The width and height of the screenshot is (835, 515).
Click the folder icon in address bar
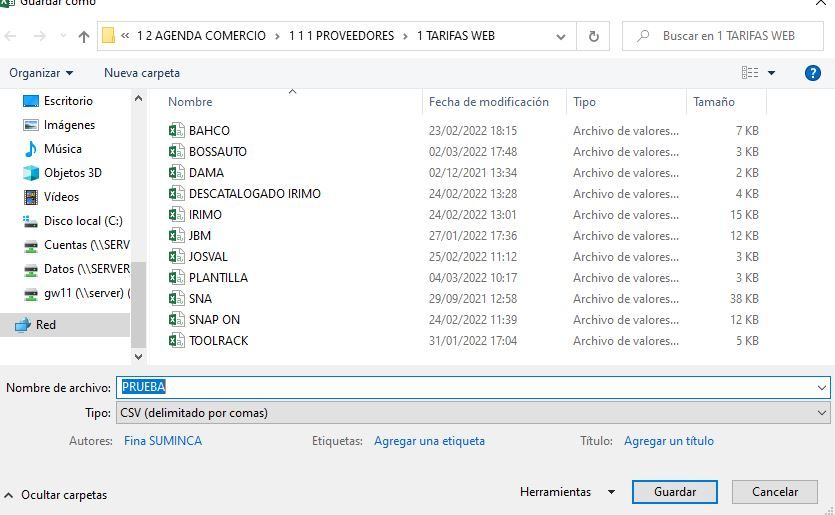pos(109,36)
